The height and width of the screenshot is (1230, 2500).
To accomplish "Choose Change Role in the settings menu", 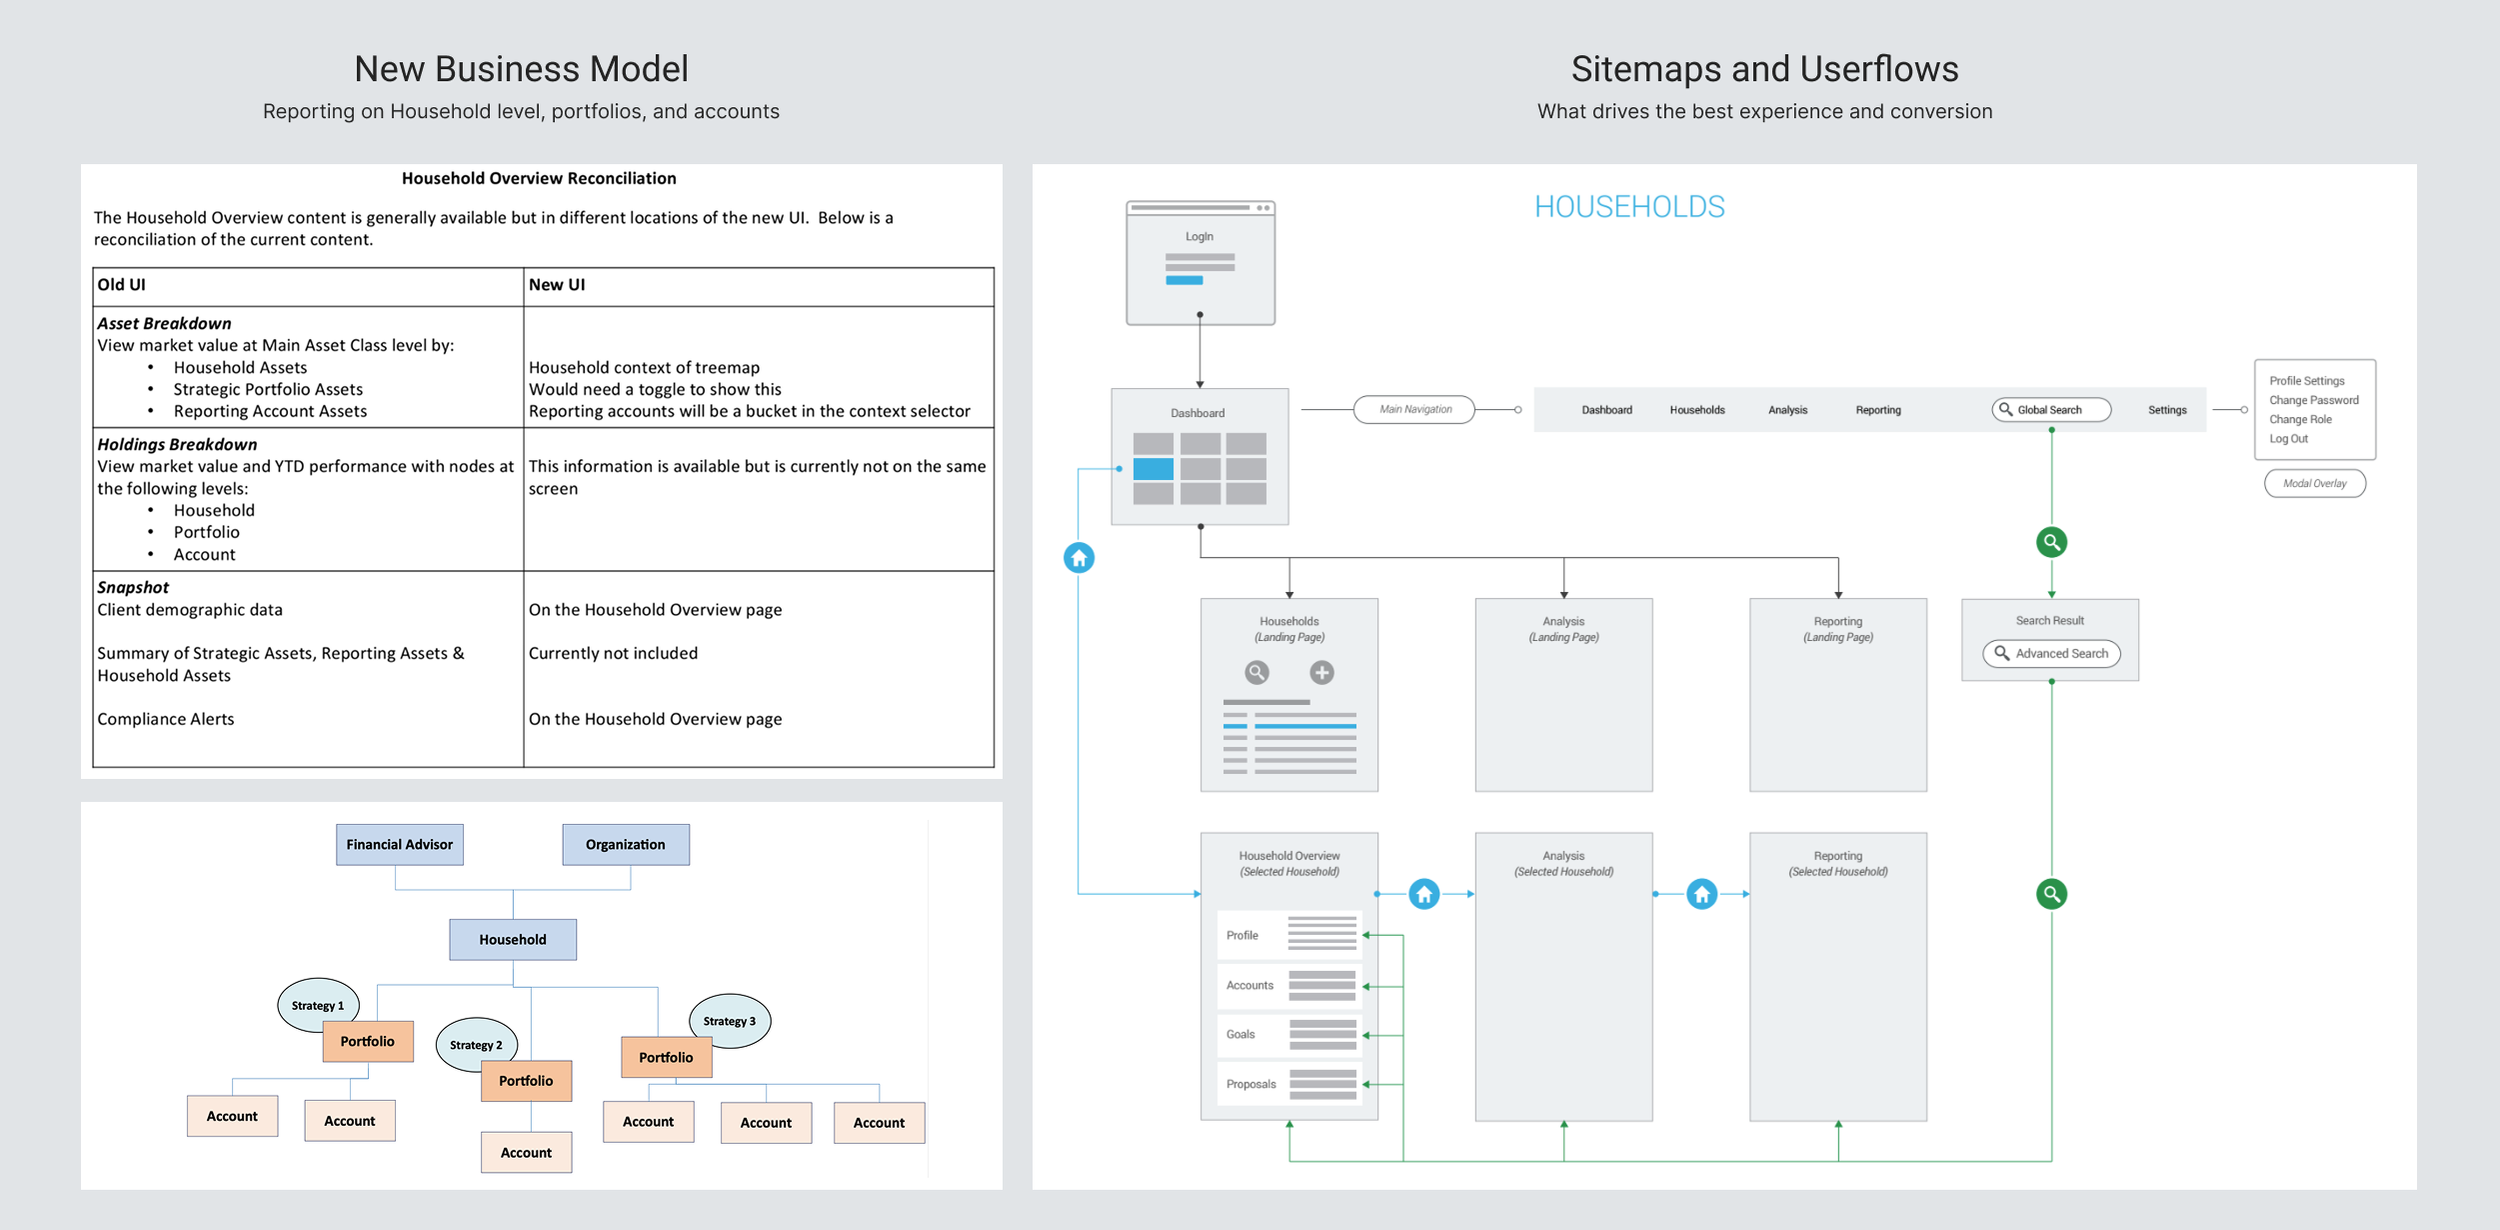I will coord(2300,419).
